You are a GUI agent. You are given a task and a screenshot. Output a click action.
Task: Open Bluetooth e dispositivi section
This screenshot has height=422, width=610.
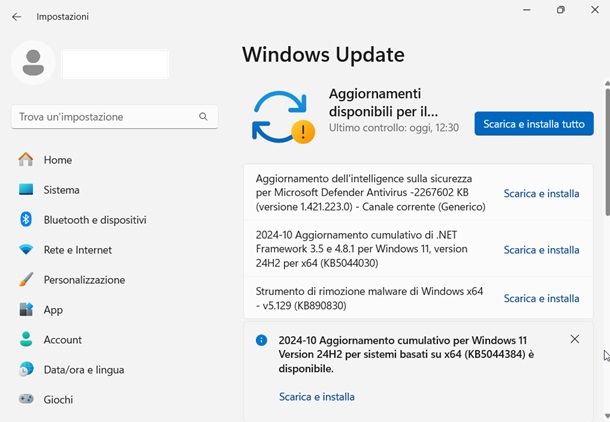pyautogui.click(x=95, y=220)
